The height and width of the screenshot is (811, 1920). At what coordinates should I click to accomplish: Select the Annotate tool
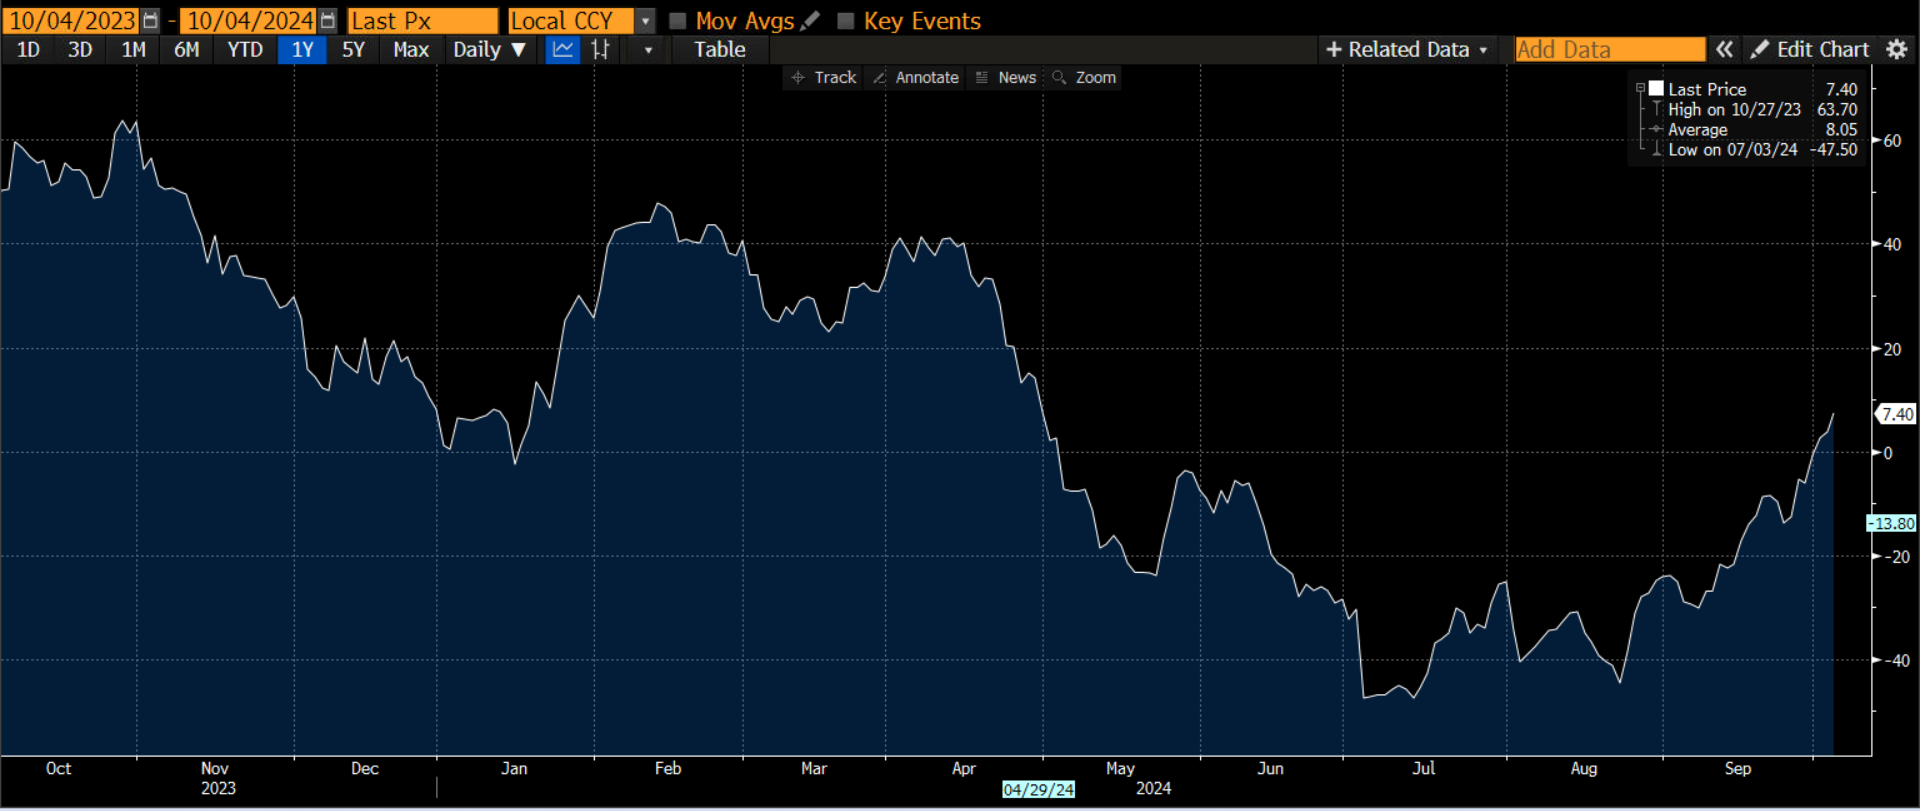[915, 77]
